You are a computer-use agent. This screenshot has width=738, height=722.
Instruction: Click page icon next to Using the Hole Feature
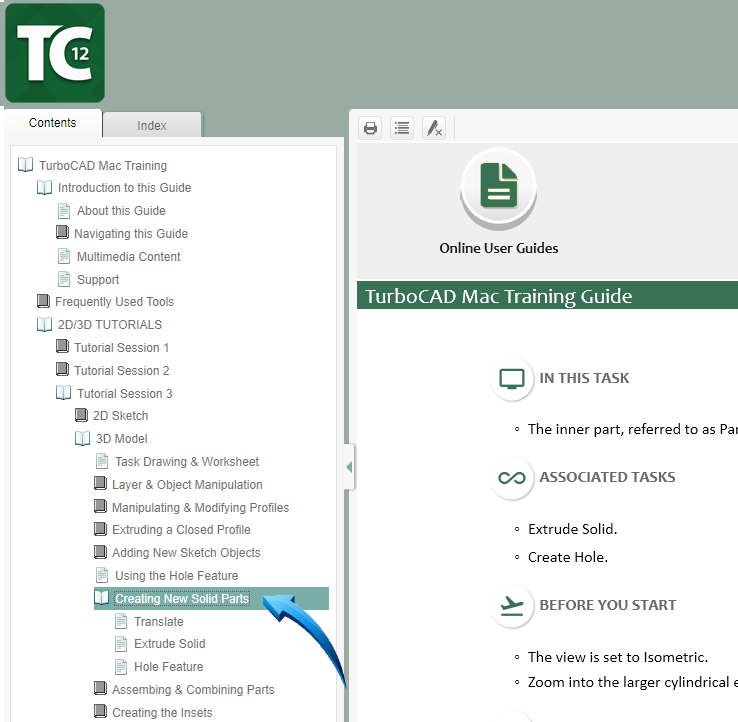click(x=102, y=575)
